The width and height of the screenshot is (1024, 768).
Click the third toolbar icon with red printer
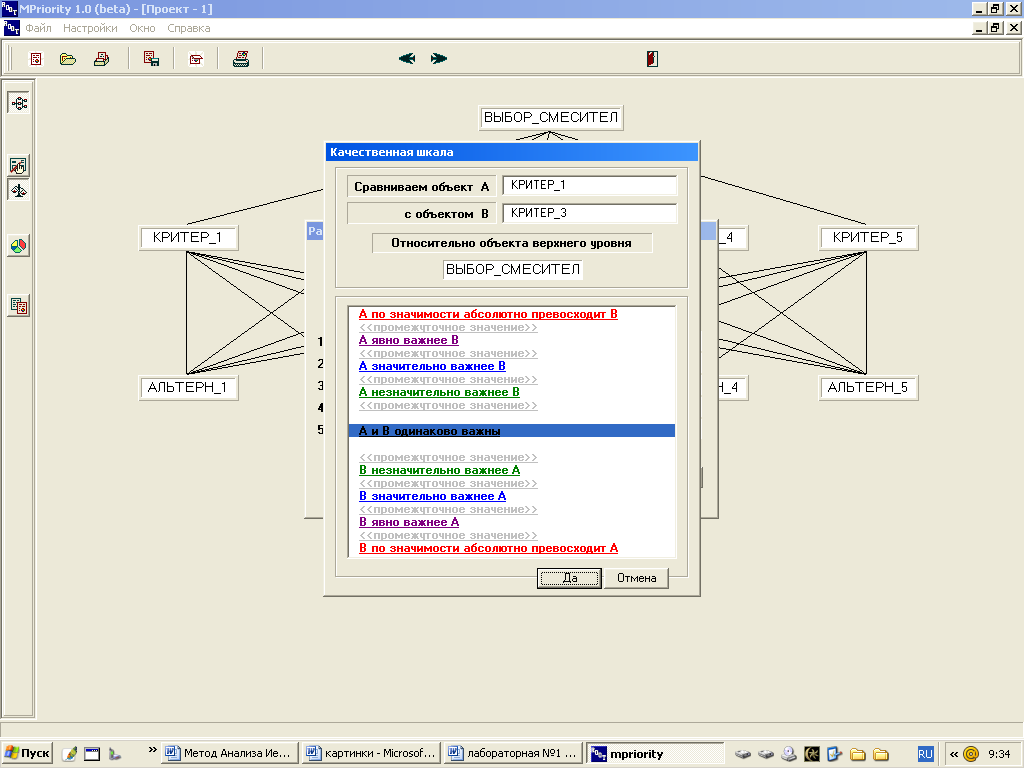pos(101,59)
